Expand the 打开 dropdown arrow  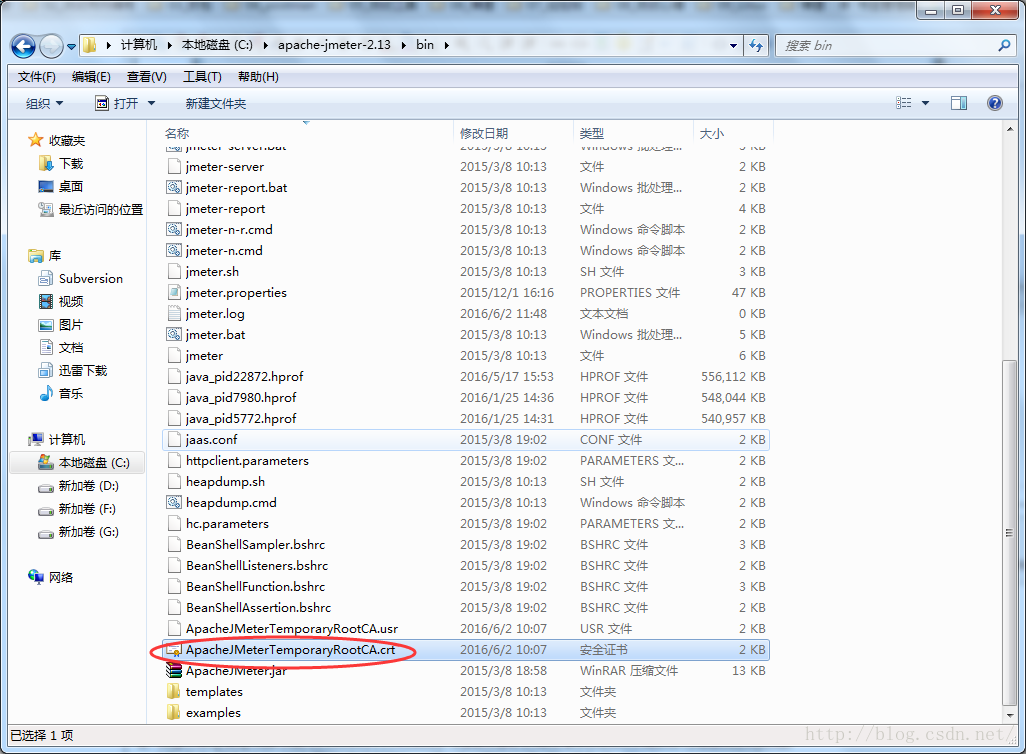[151, 103]
